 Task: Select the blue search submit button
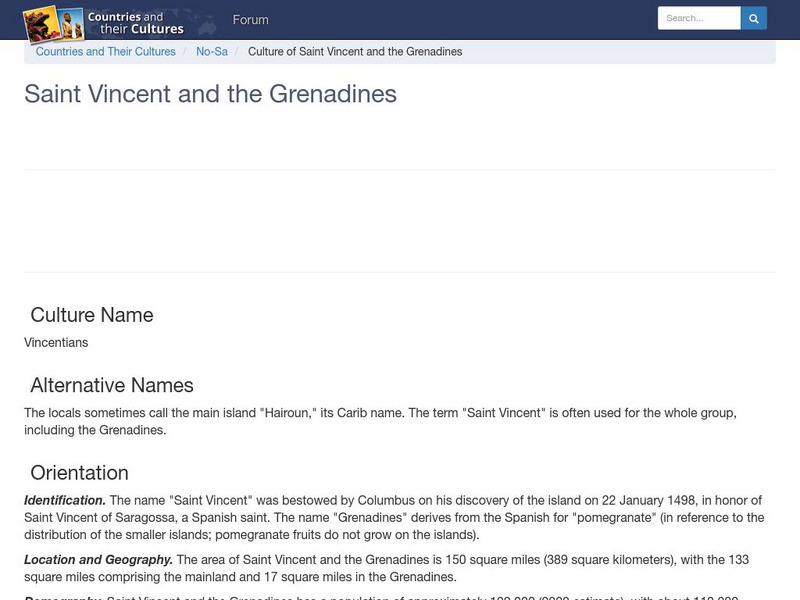(753, 17)
